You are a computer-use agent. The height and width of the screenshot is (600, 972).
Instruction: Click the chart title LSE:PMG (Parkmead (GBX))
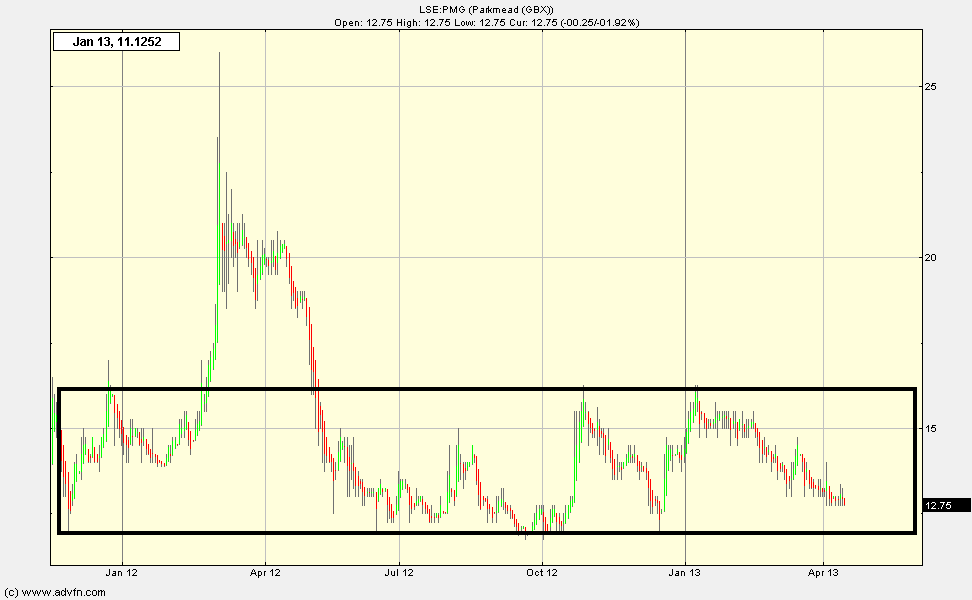487,9
